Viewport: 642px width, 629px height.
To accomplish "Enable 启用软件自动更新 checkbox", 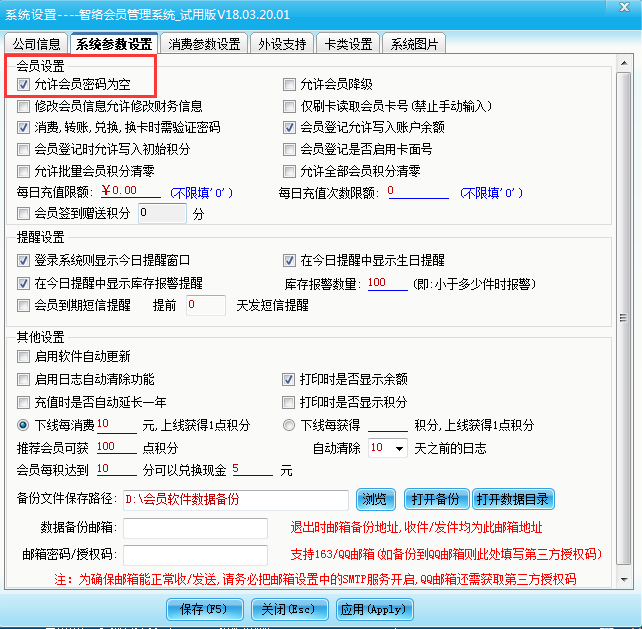I will 23,357.
